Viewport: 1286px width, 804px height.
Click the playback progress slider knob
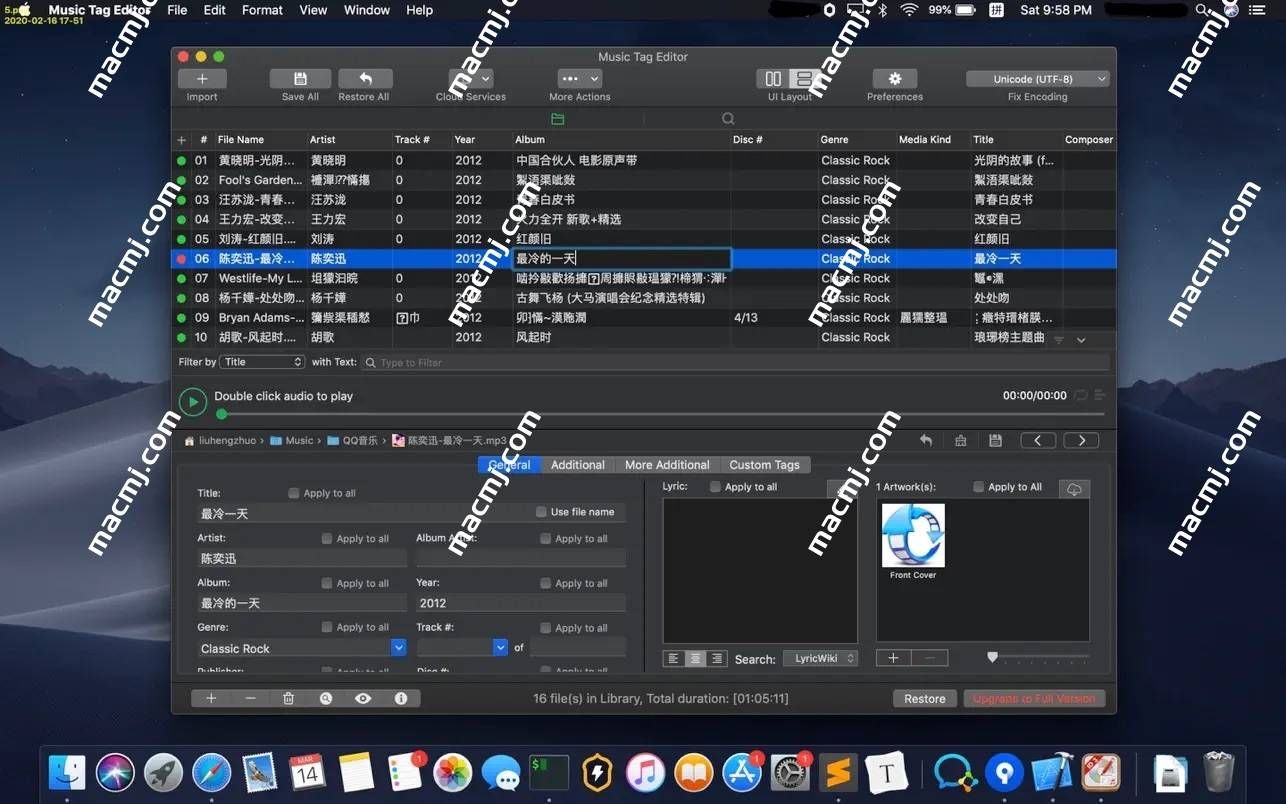tap(221, 414)
